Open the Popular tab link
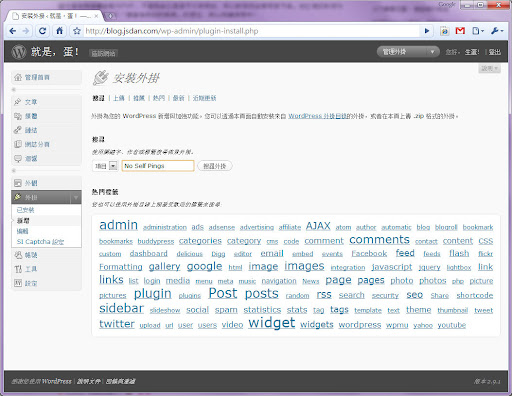This screenshot has width=512, height=396. (x=159, y=98)
